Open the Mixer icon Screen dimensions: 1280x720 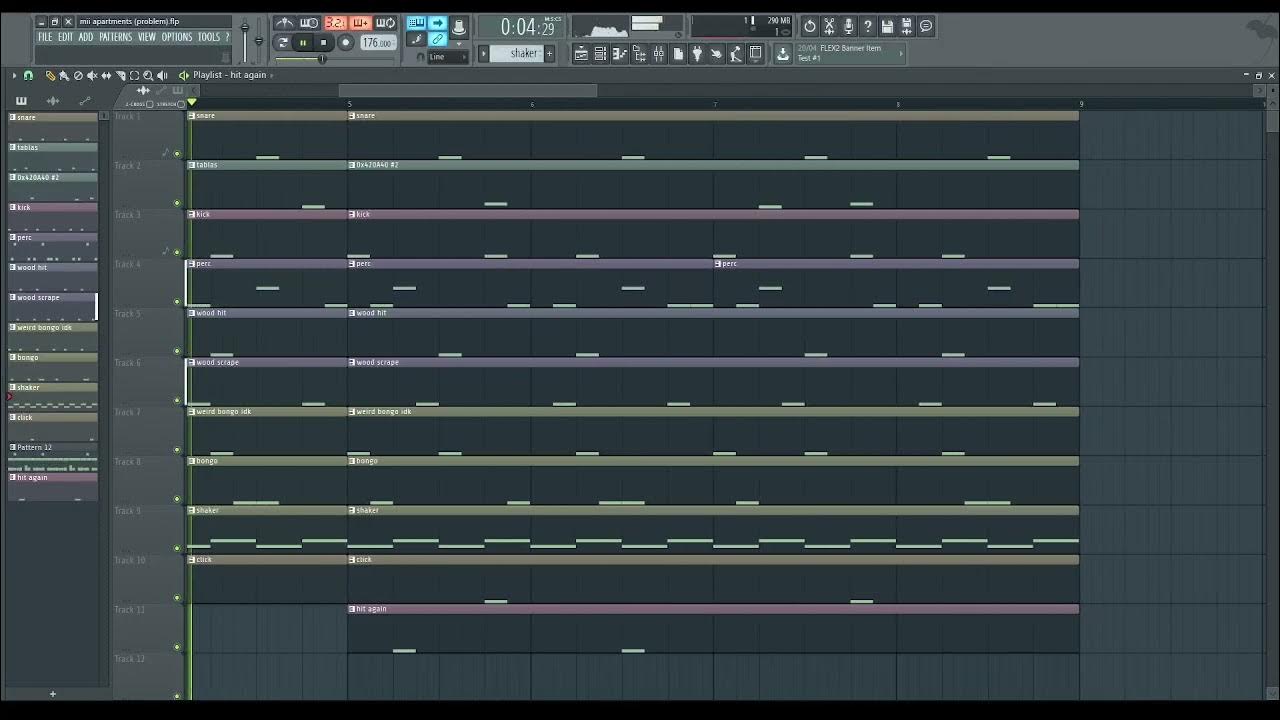658,54
